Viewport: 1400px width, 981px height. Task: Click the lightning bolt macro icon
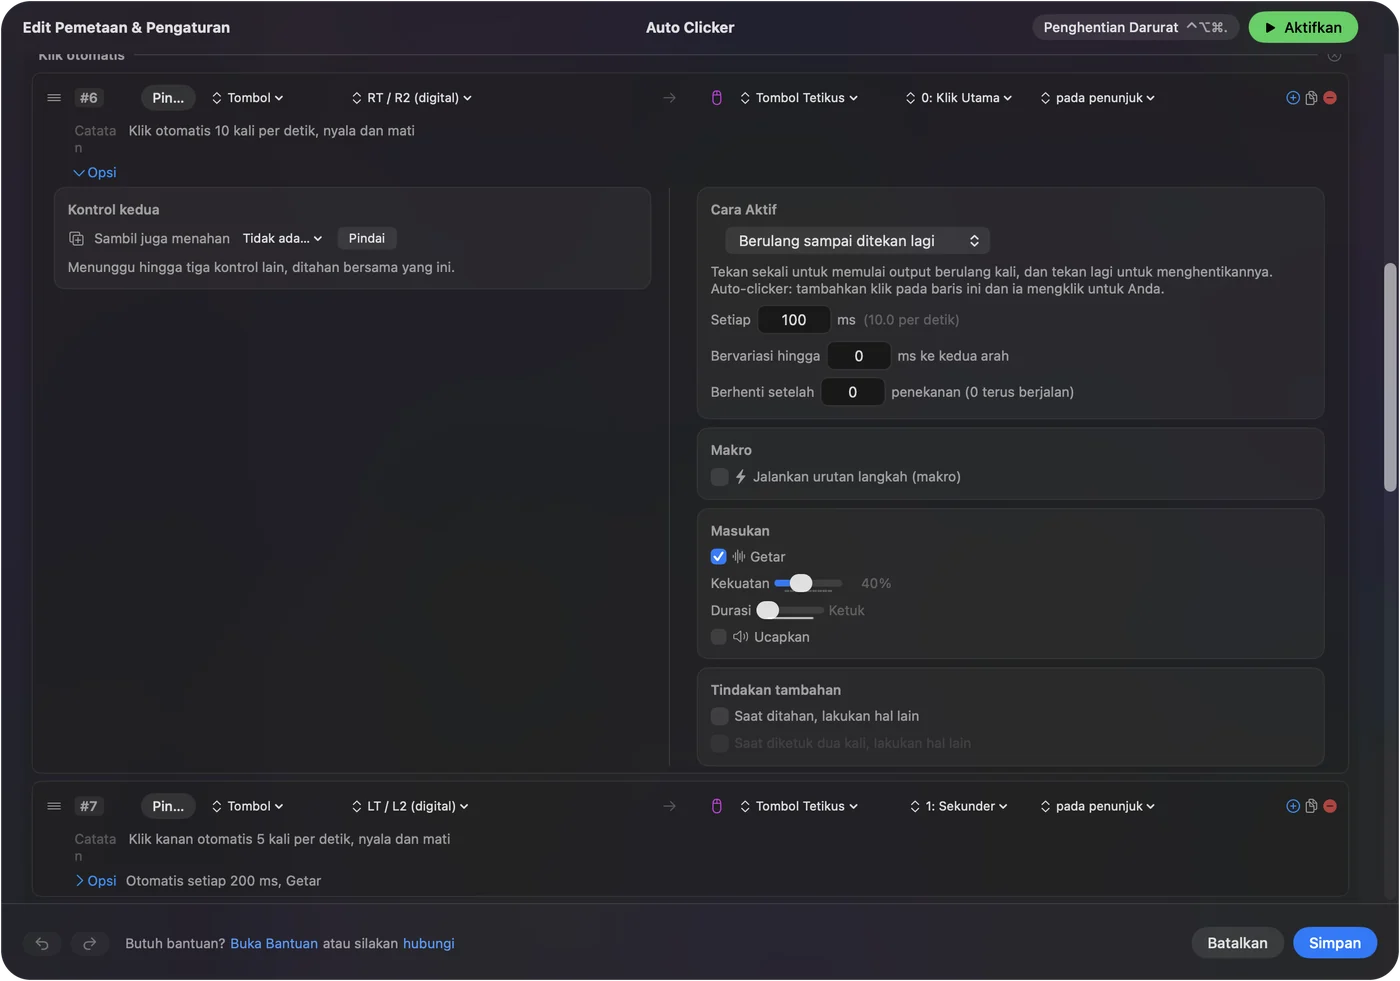pos(741,477)
